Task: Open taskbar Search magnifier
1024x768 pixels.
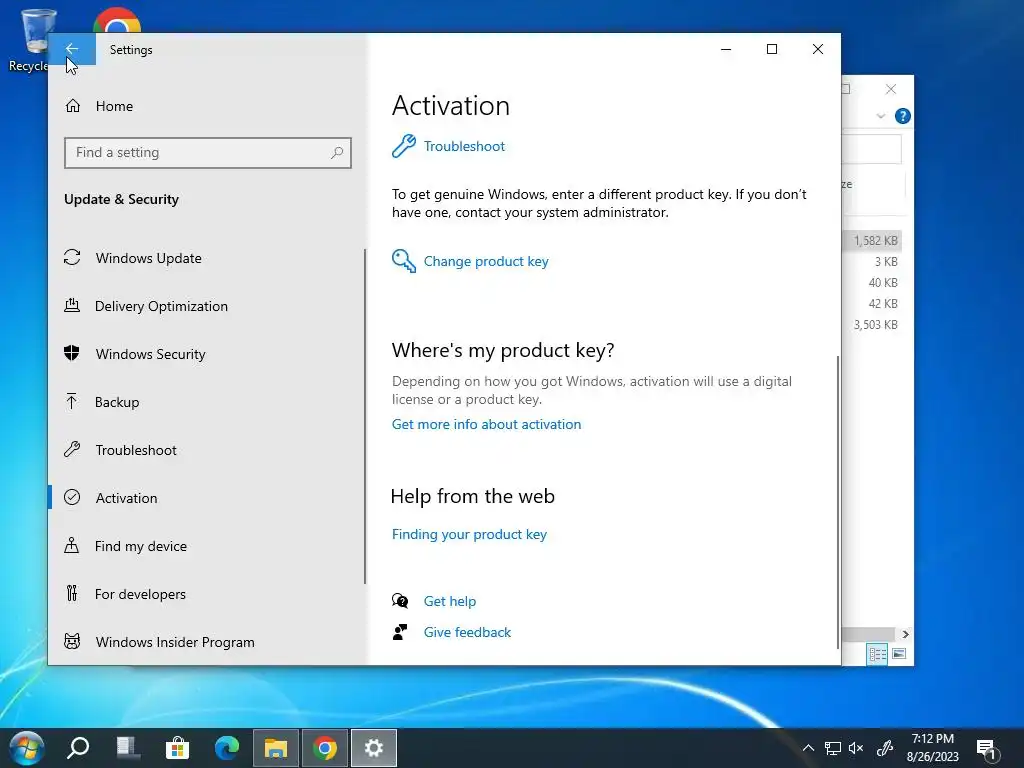Action: (78, 748)
